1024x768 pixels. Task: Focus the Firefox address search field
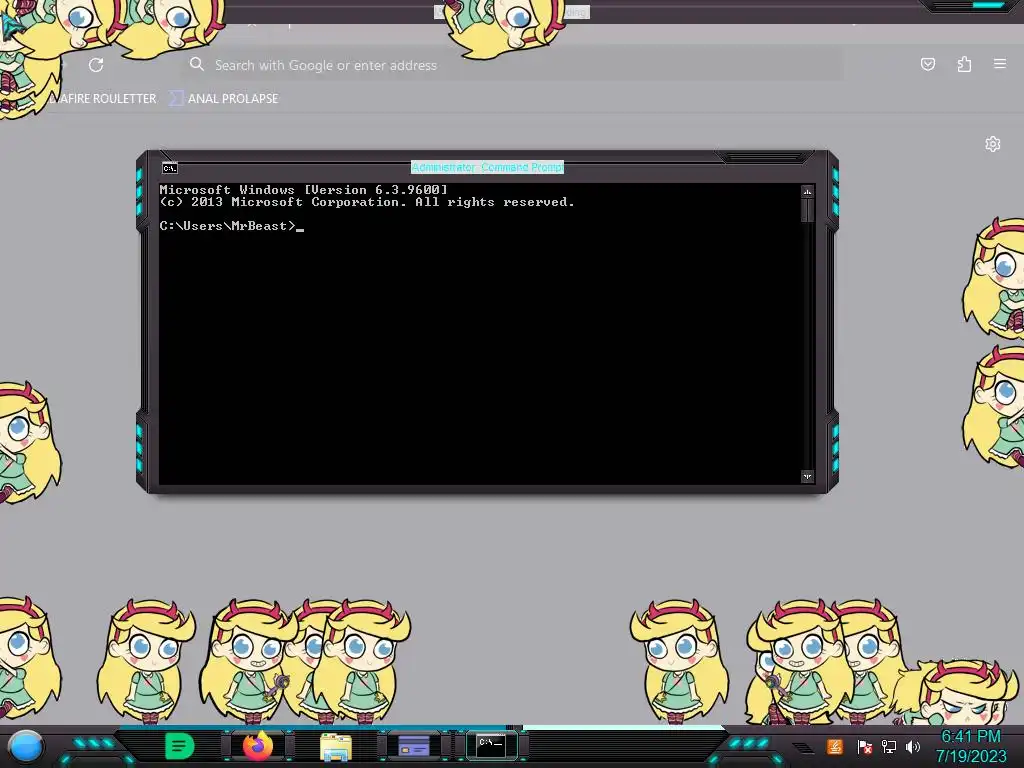pyautogui.click(x=513, y=65)
